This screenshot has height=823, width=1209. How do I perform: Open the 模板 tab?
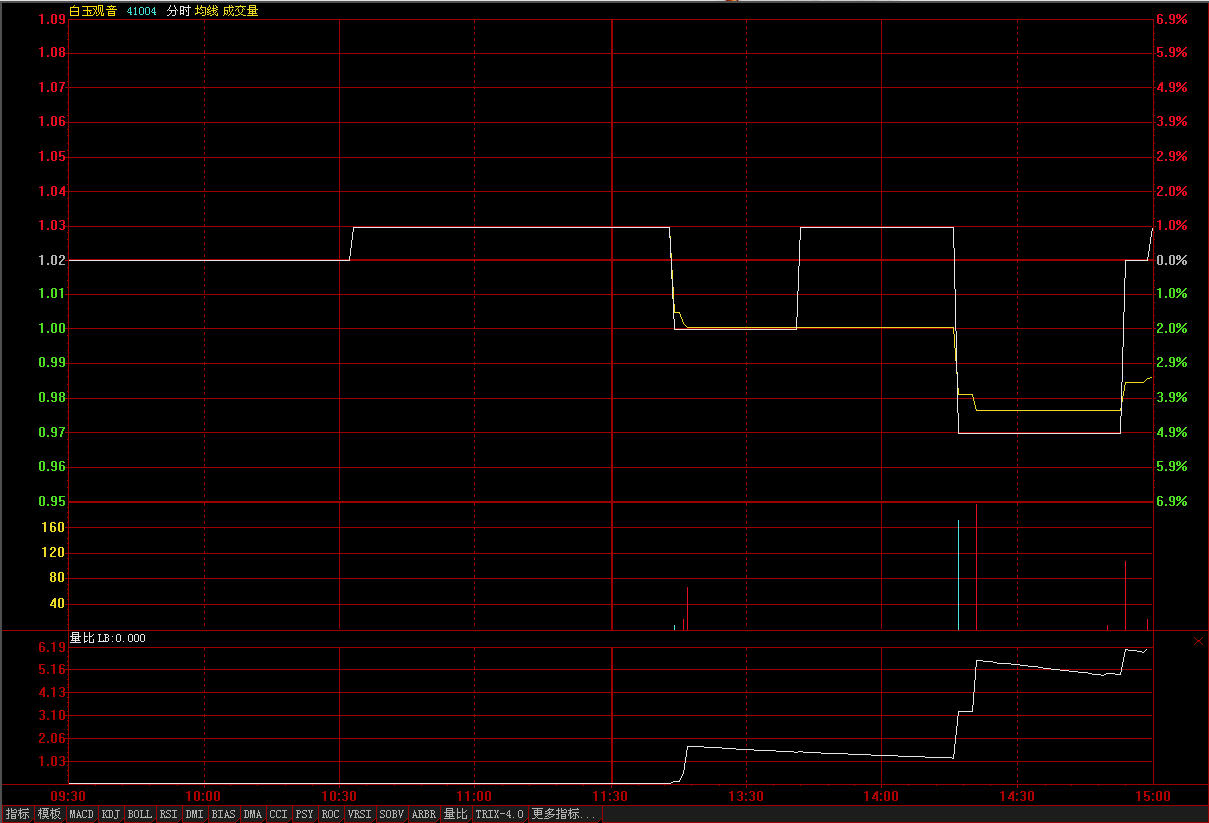point(49,814)
